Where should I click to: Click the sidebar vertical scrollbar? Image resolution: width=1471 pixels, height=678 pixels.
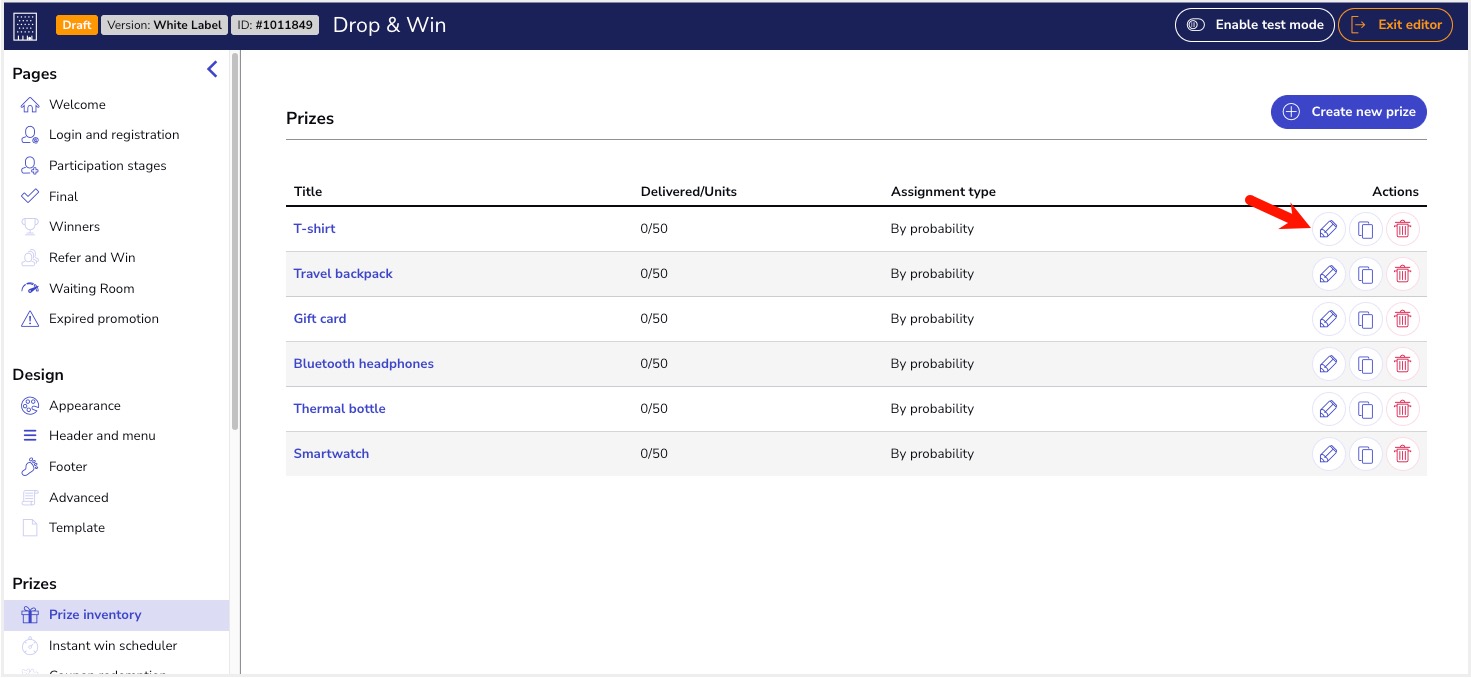235,240
